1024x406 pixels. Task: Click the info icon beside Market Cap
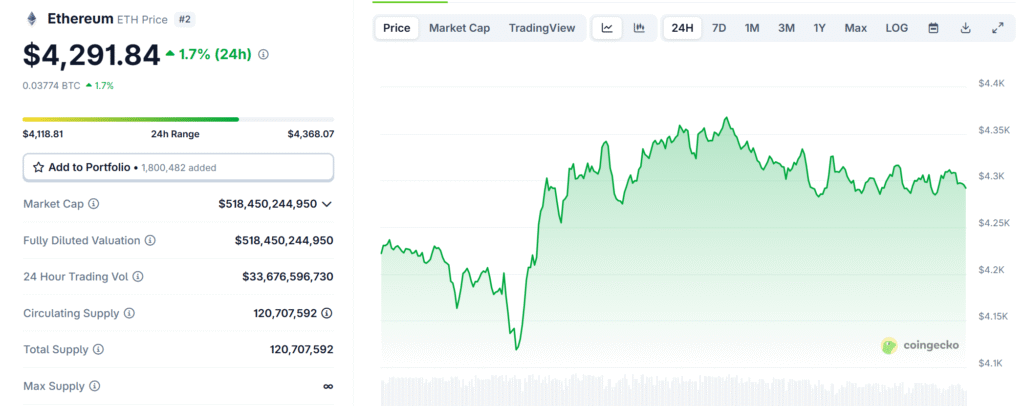click(x=94, y=204)
